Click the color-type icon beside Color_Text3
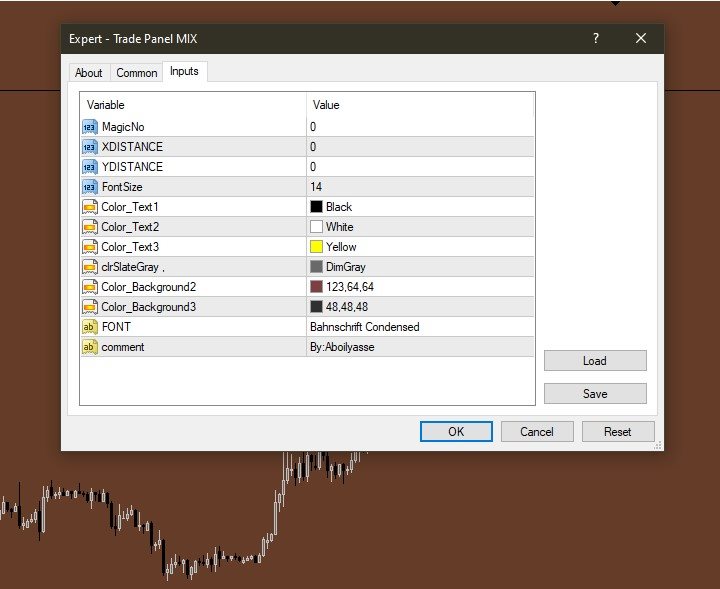The width and height of the screenshot is (720, 589). tap(90, 247)
